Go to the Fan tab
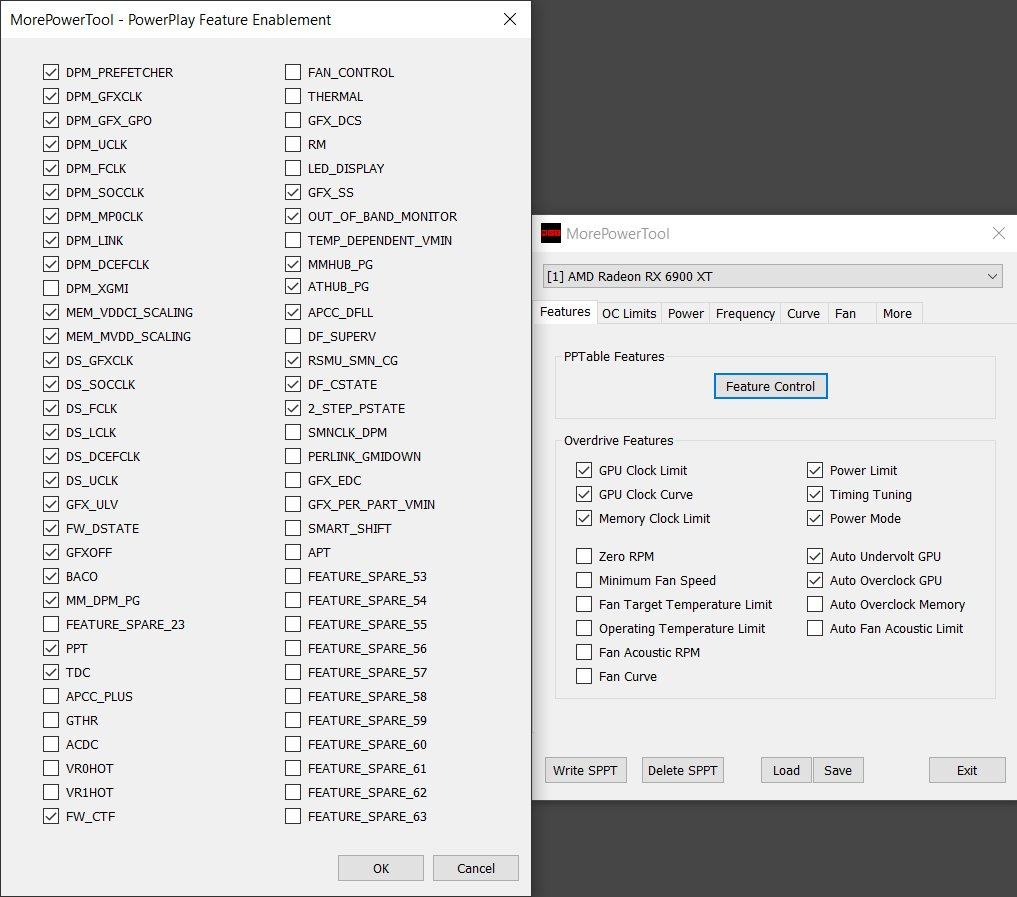Image resolution: width=1017 pixels, height=897 pixels. [845, 313]
